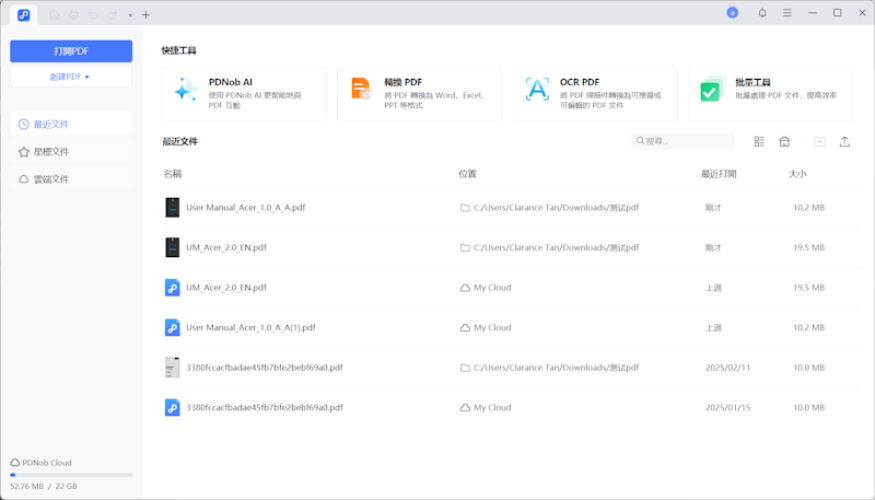This screenshot has height=500, width=875.
Task: Select 星標文件 in the sidebar
Action: (x=51, y=152)
